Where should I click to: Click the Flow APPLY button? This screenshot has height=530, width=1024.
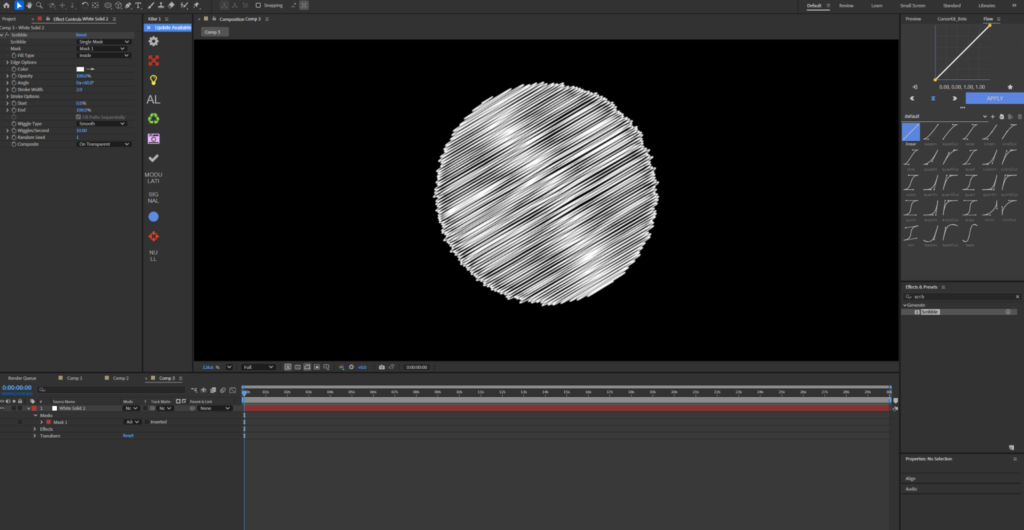pyautogui.click(x=995, y=98)
